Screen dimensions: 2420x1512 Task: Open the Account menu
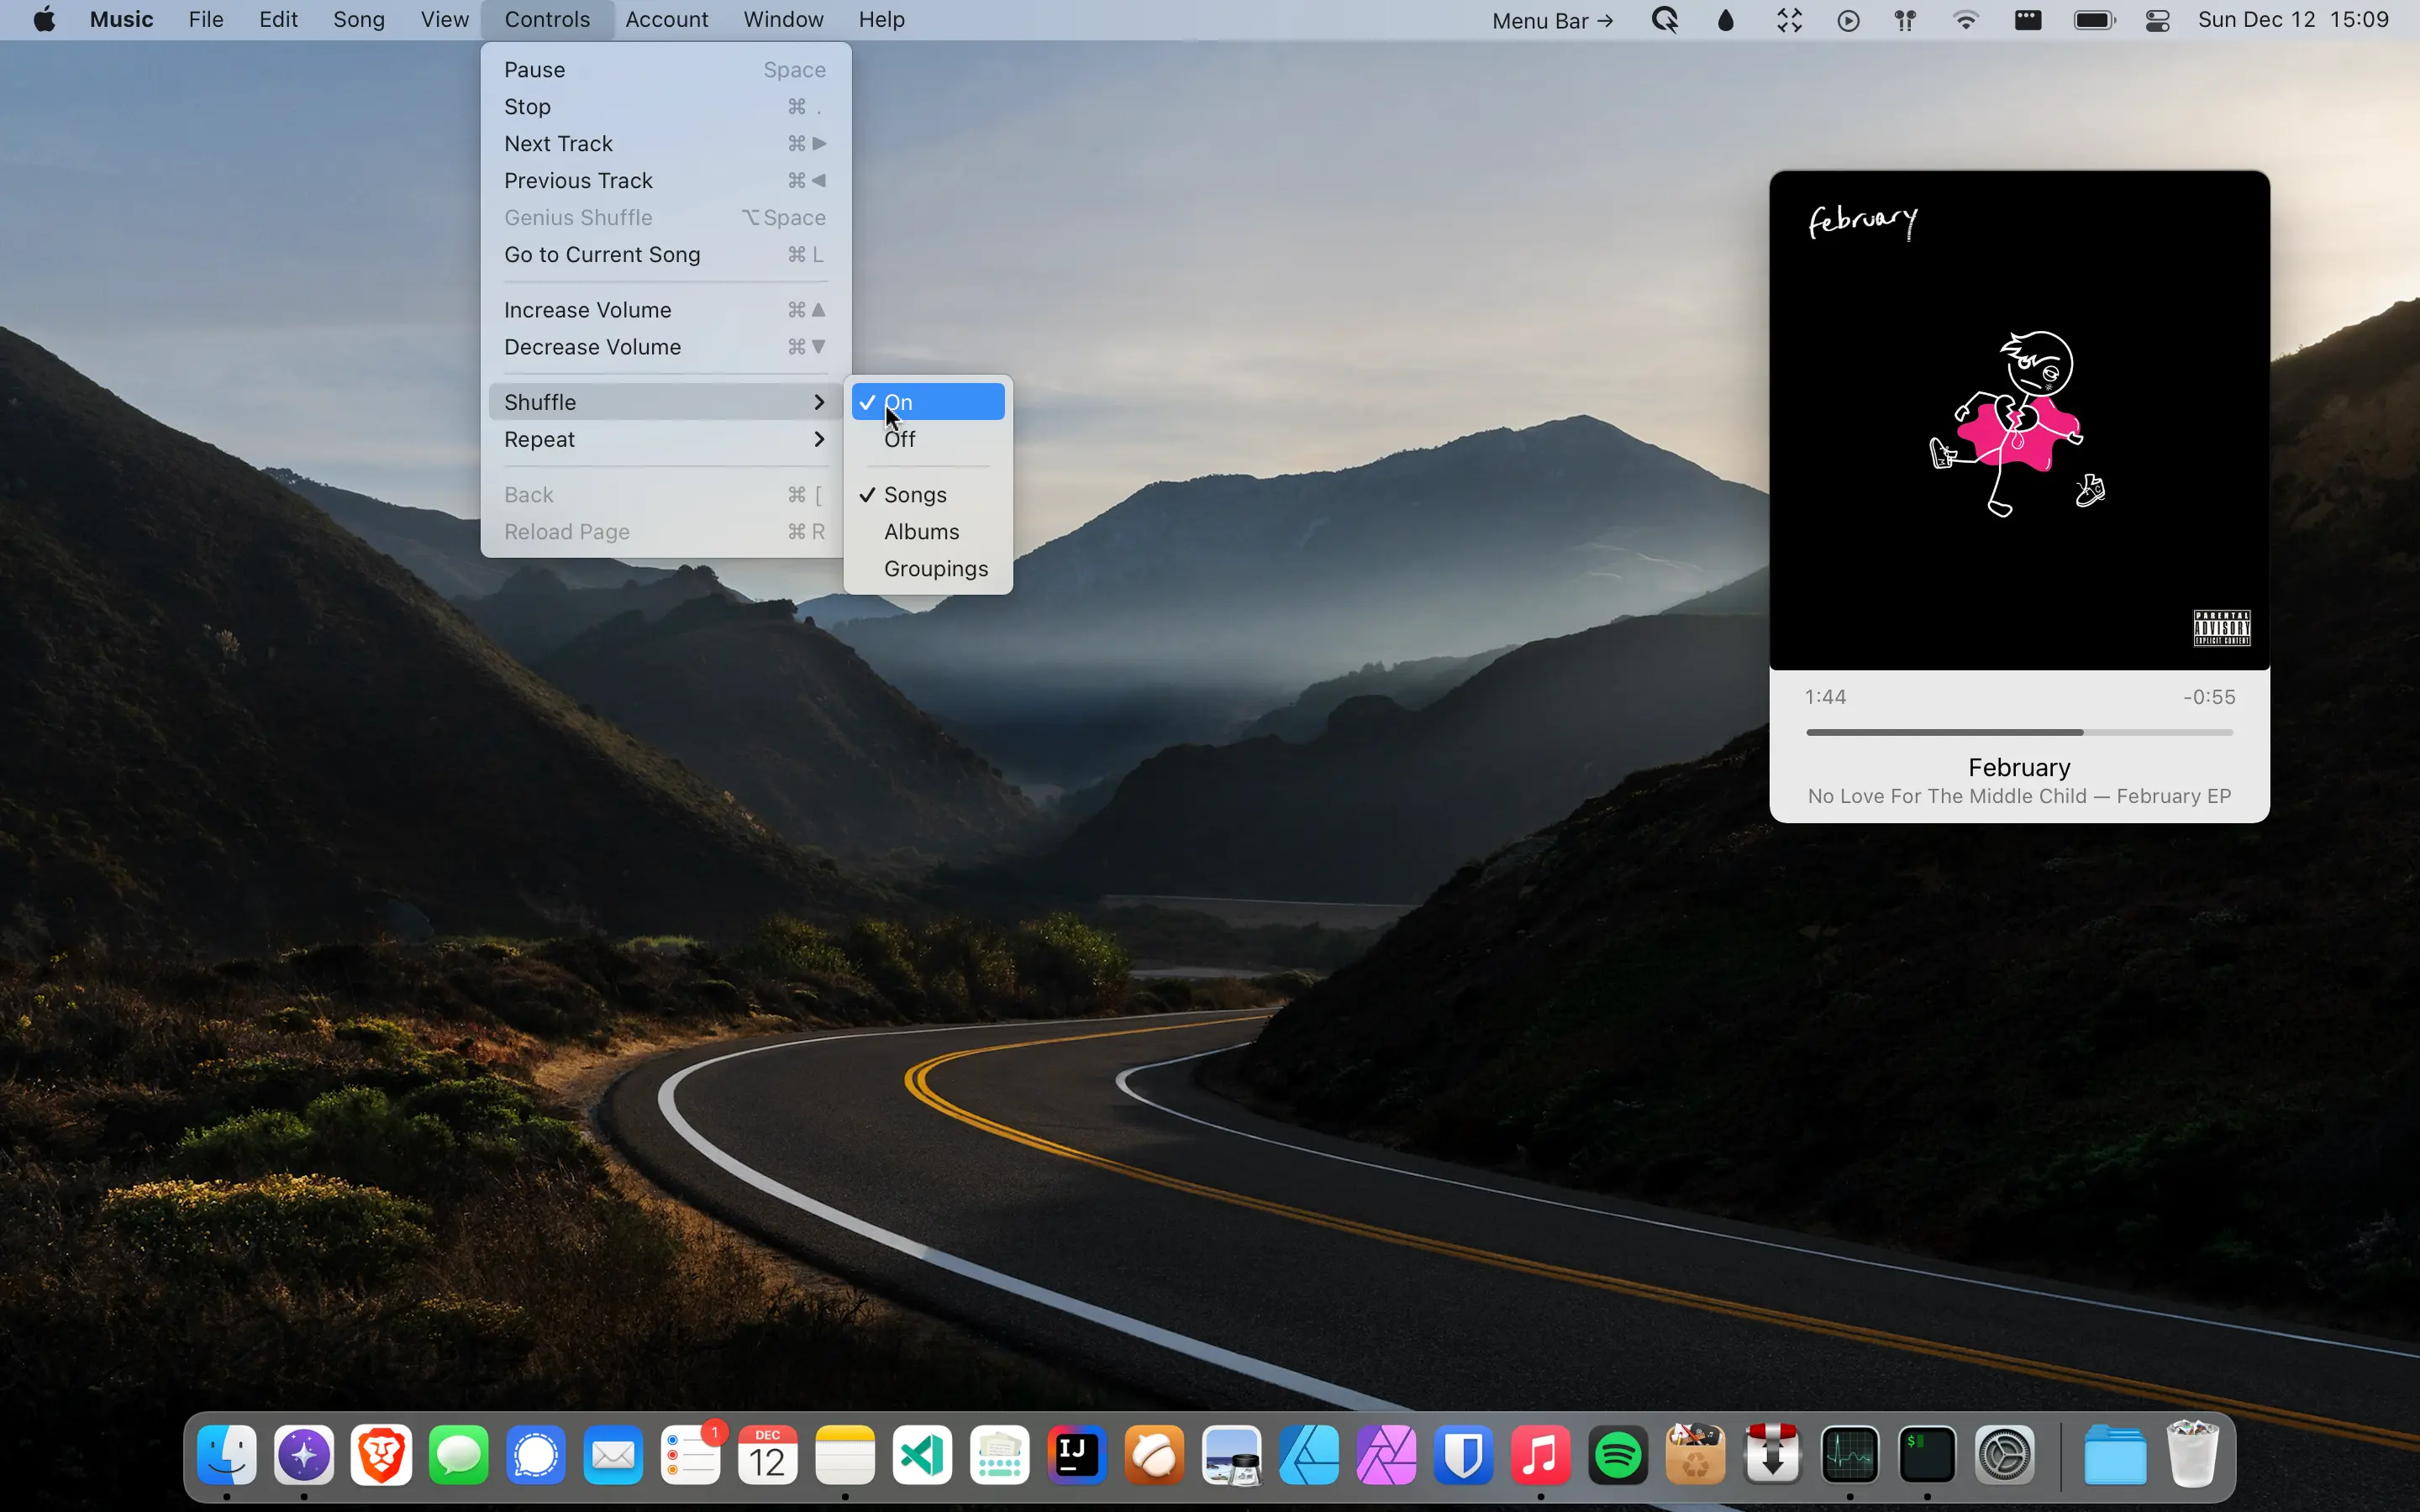pyautogui.click(x=666, y=20)
